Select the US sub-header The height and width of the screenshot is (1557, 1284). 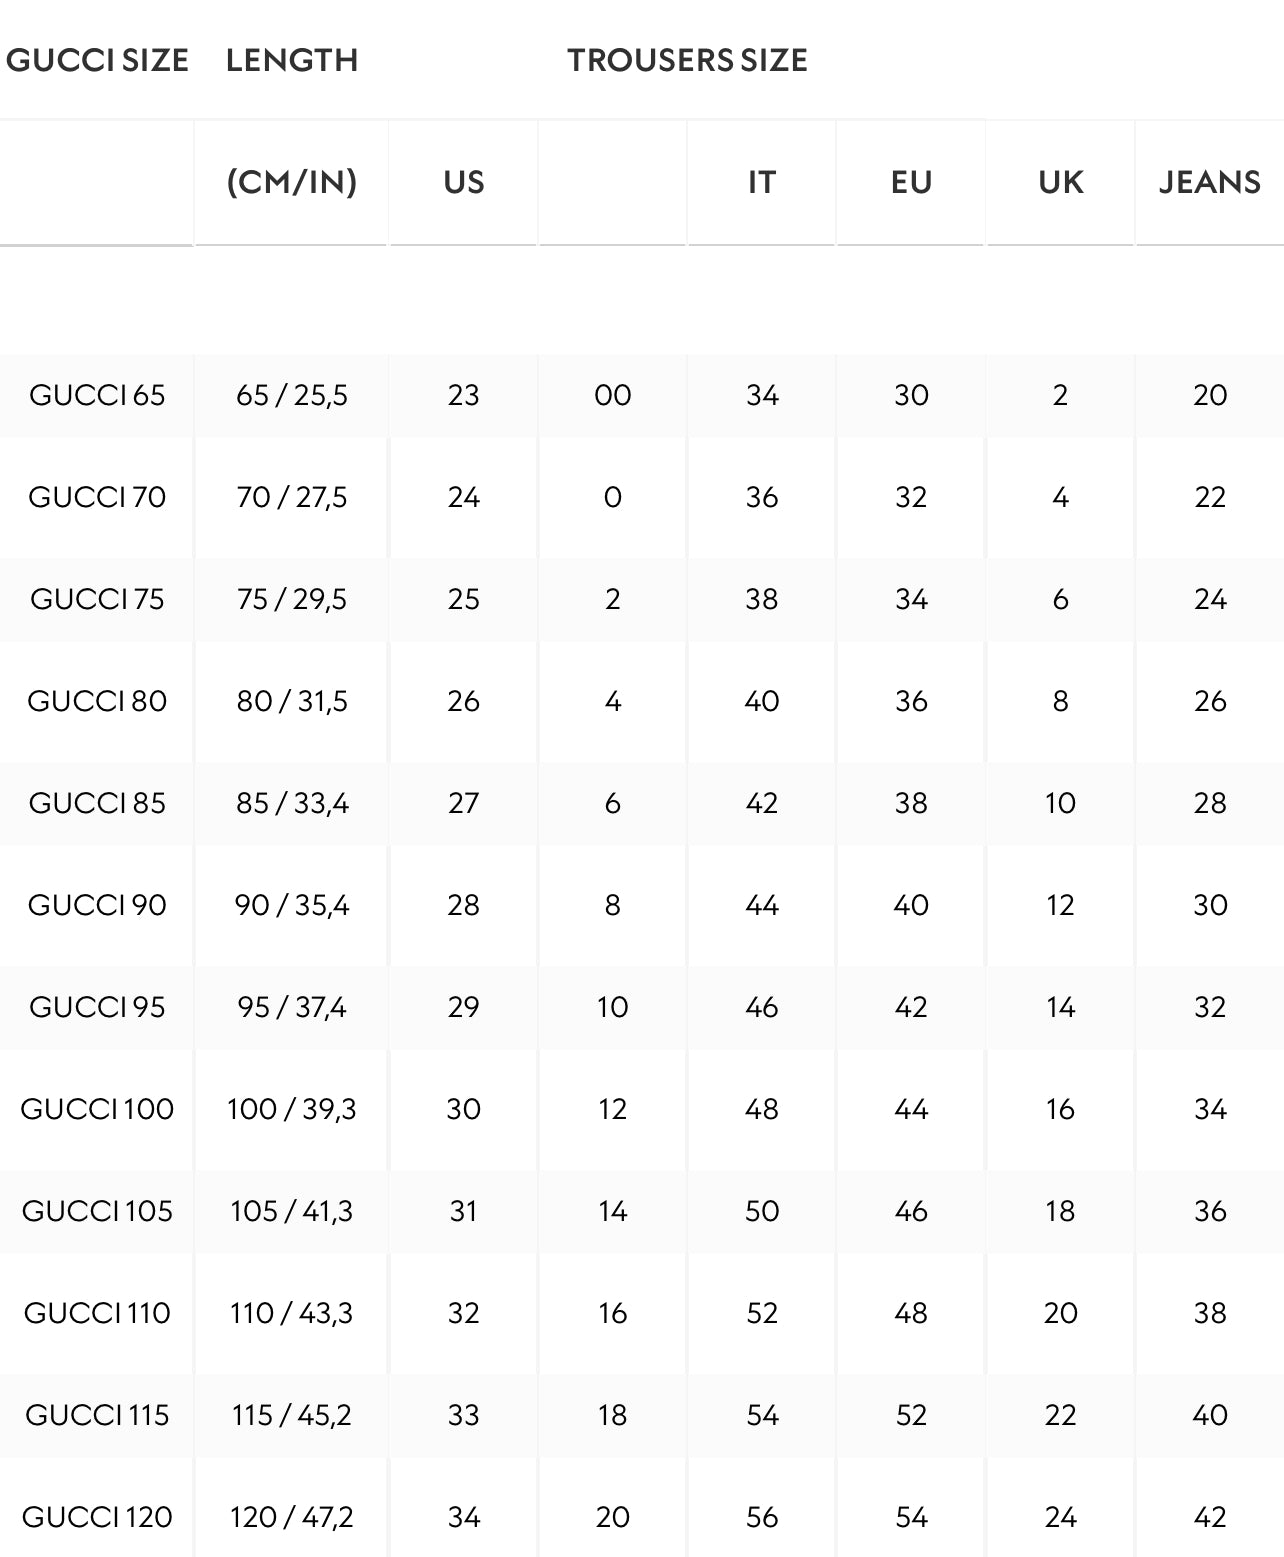(464, 182)
